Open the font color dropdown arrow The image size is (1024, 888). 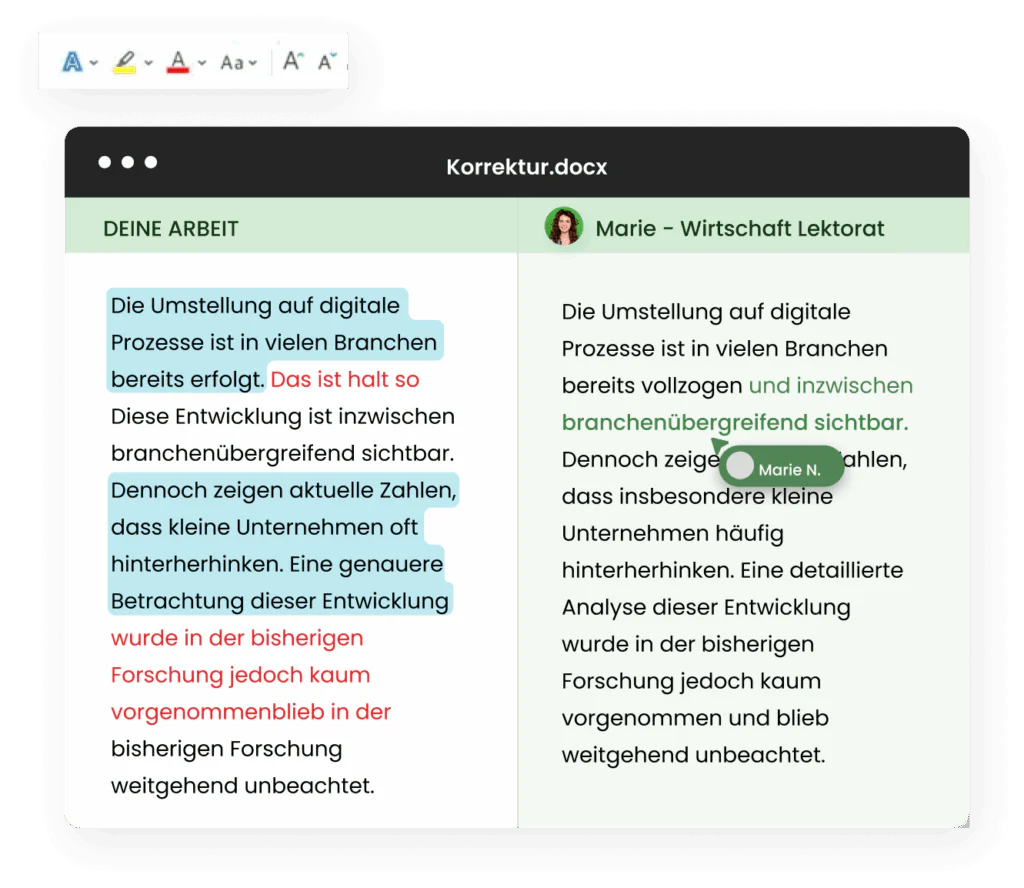[202, 63]
